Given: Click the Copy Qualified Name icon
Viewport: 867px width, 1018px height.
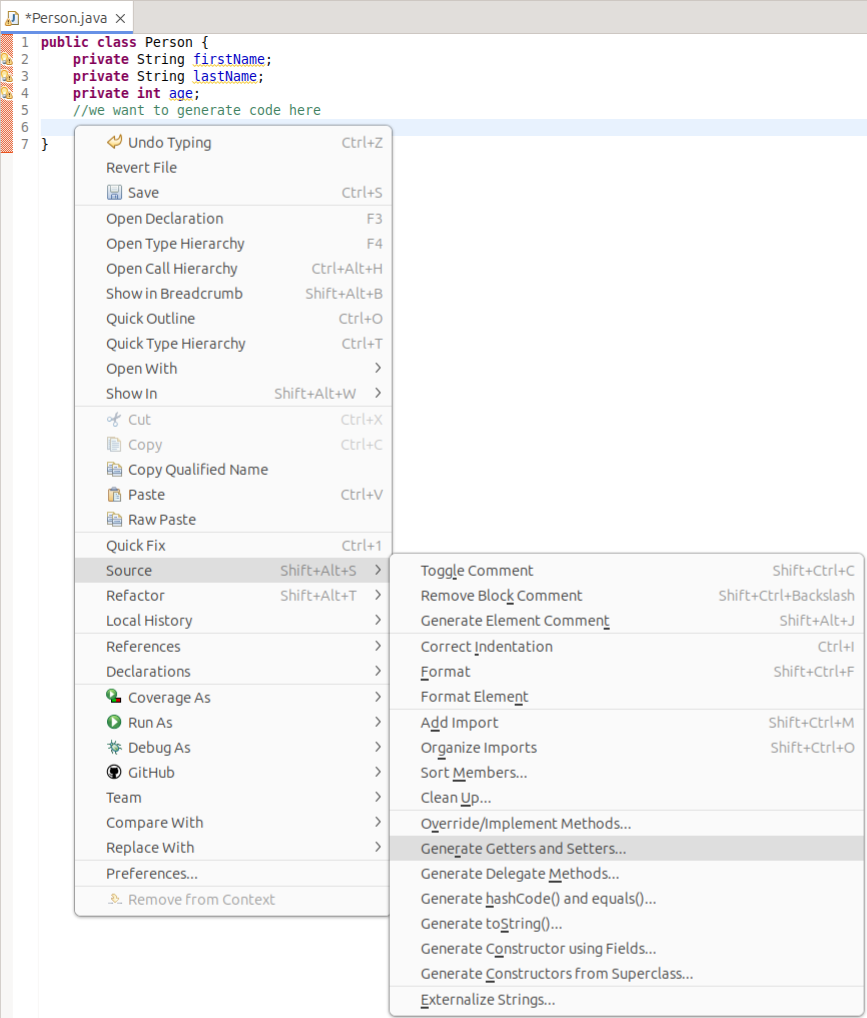Looking at the screenshot, I should pos(113,469).
